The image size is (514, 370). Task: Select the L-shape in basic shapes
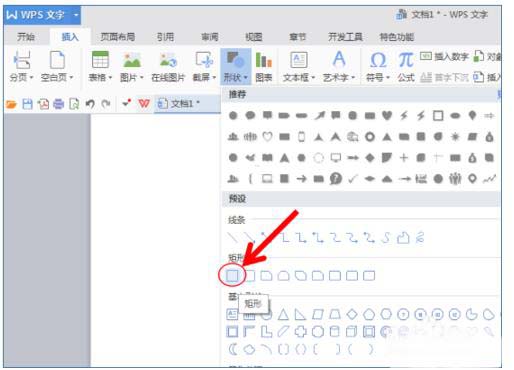click(x=266, y=332)
